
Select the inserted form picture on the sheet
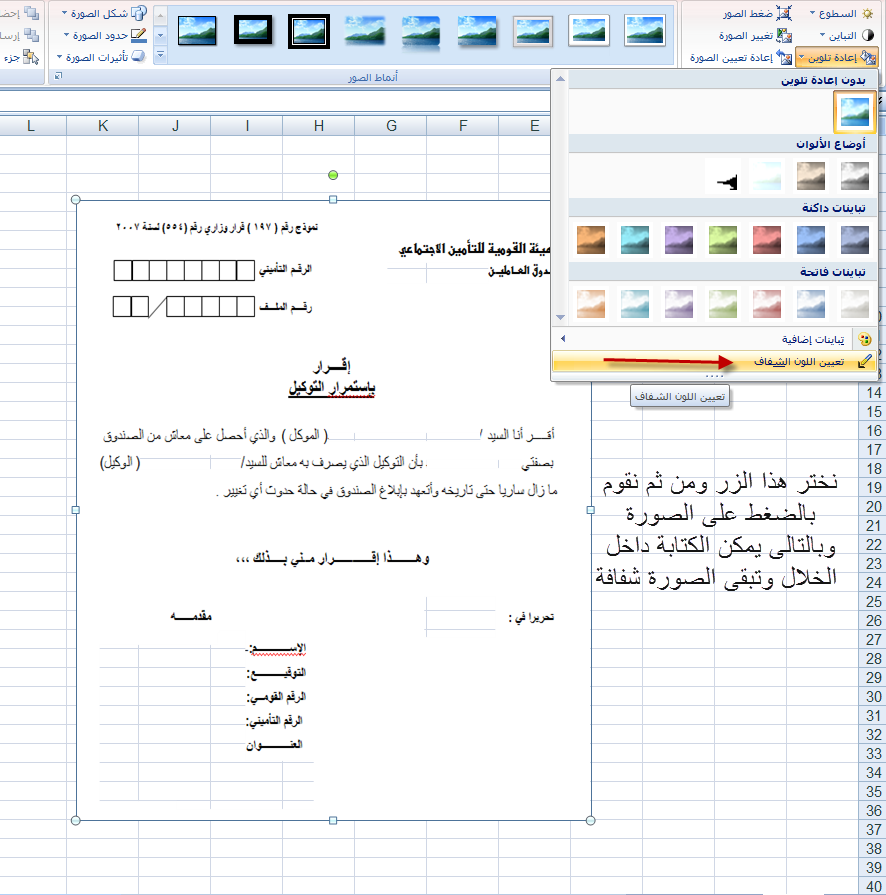[333, 510]
